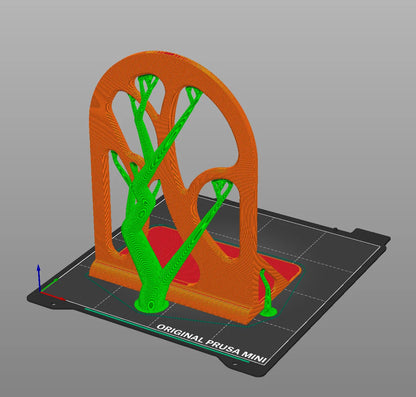Click the round base of the small support
Image resolution: width=416 pixels, height=397 pixels.
(x=268, y=312)
